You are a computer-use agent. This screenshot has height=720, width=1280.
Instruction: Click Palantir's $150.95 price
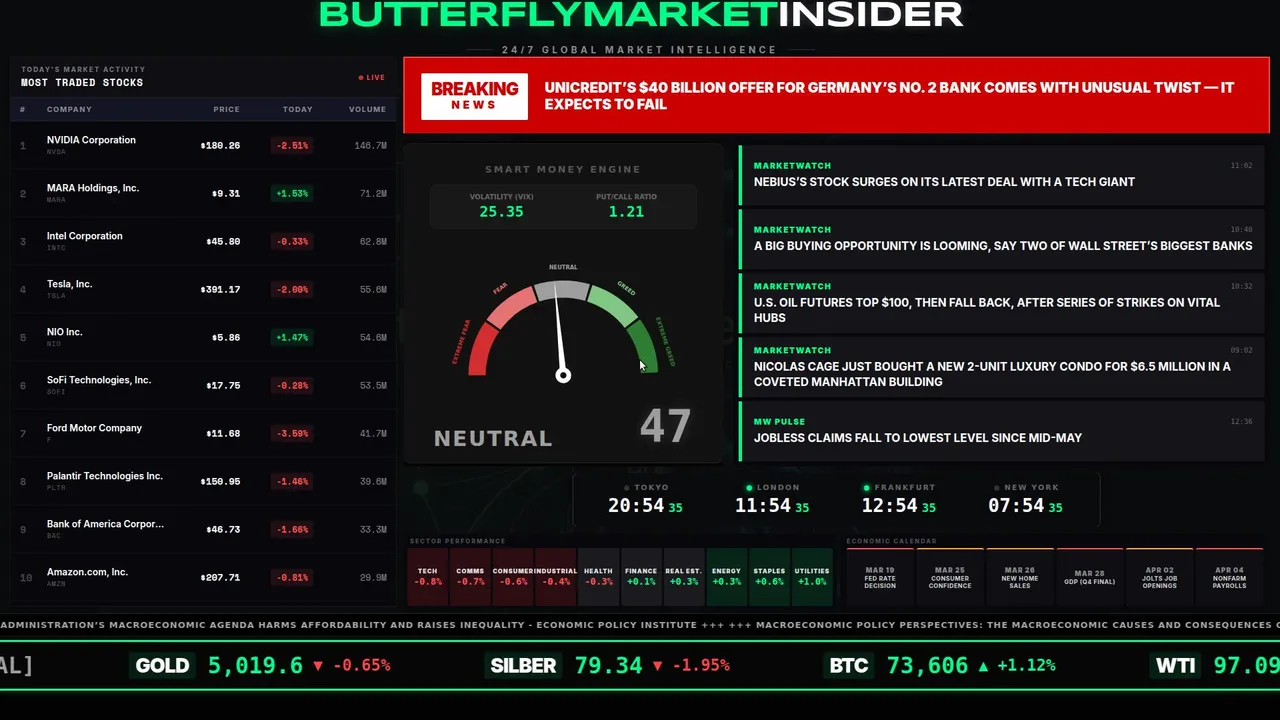click(x=220, y=481)
